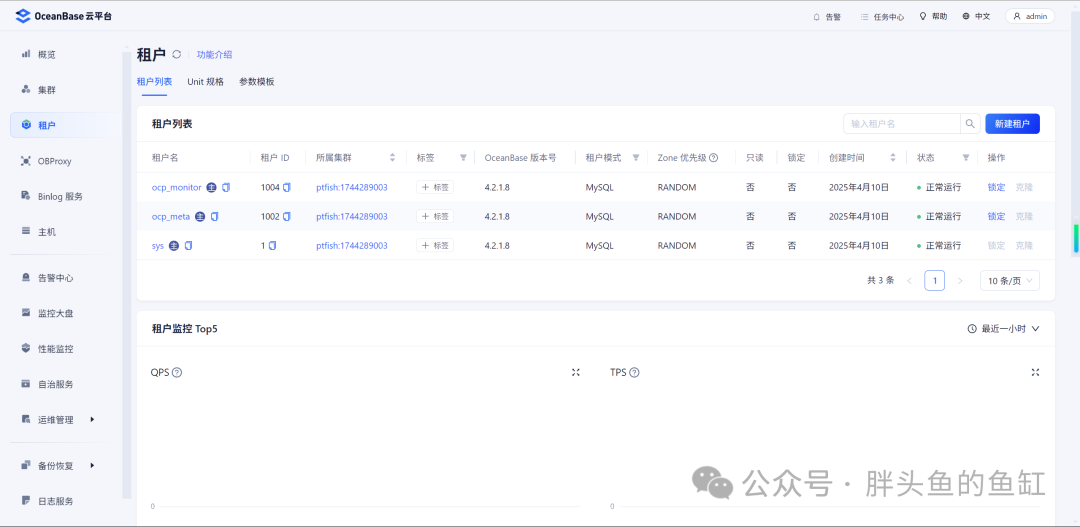The height and width of the screenshot is (527, 1080).
Task: Switch to the 参数模板 tab
Action: click(256, 81)
